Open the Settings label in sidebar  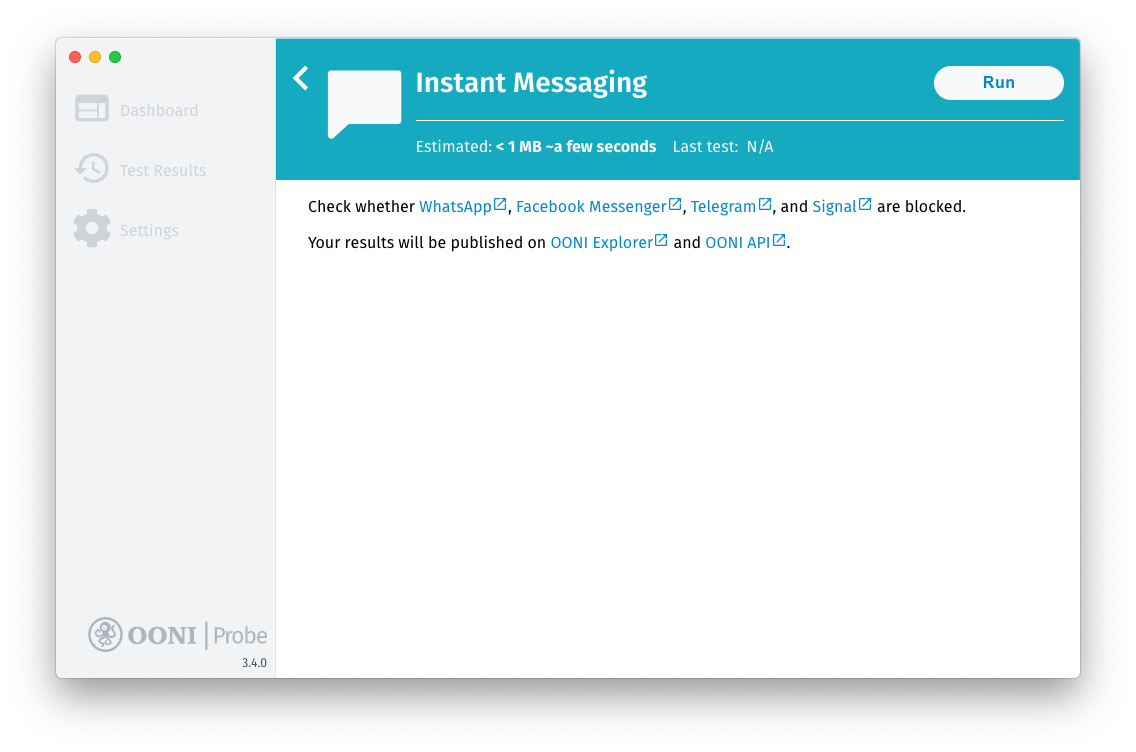click(149, 231)
